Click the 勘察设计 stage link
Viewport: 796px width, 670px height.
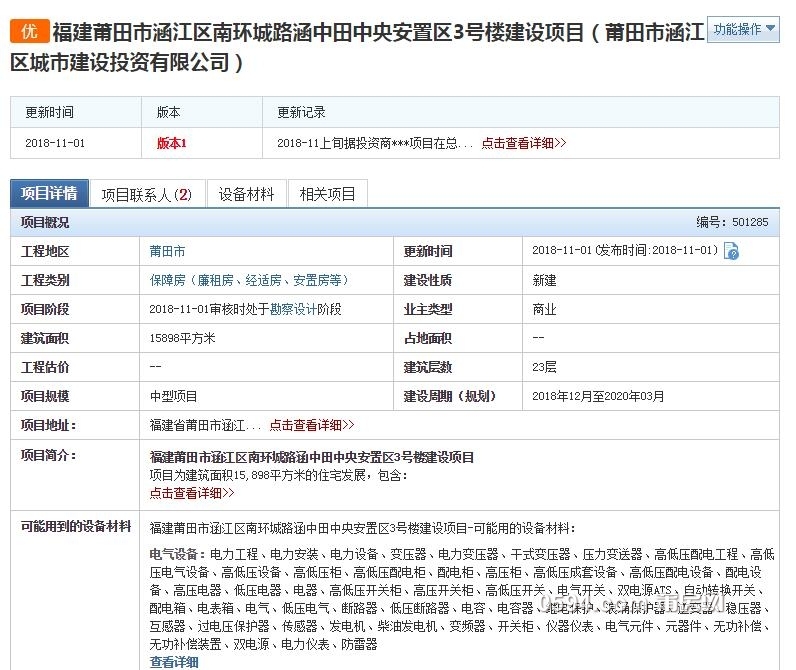coord(293,309)
